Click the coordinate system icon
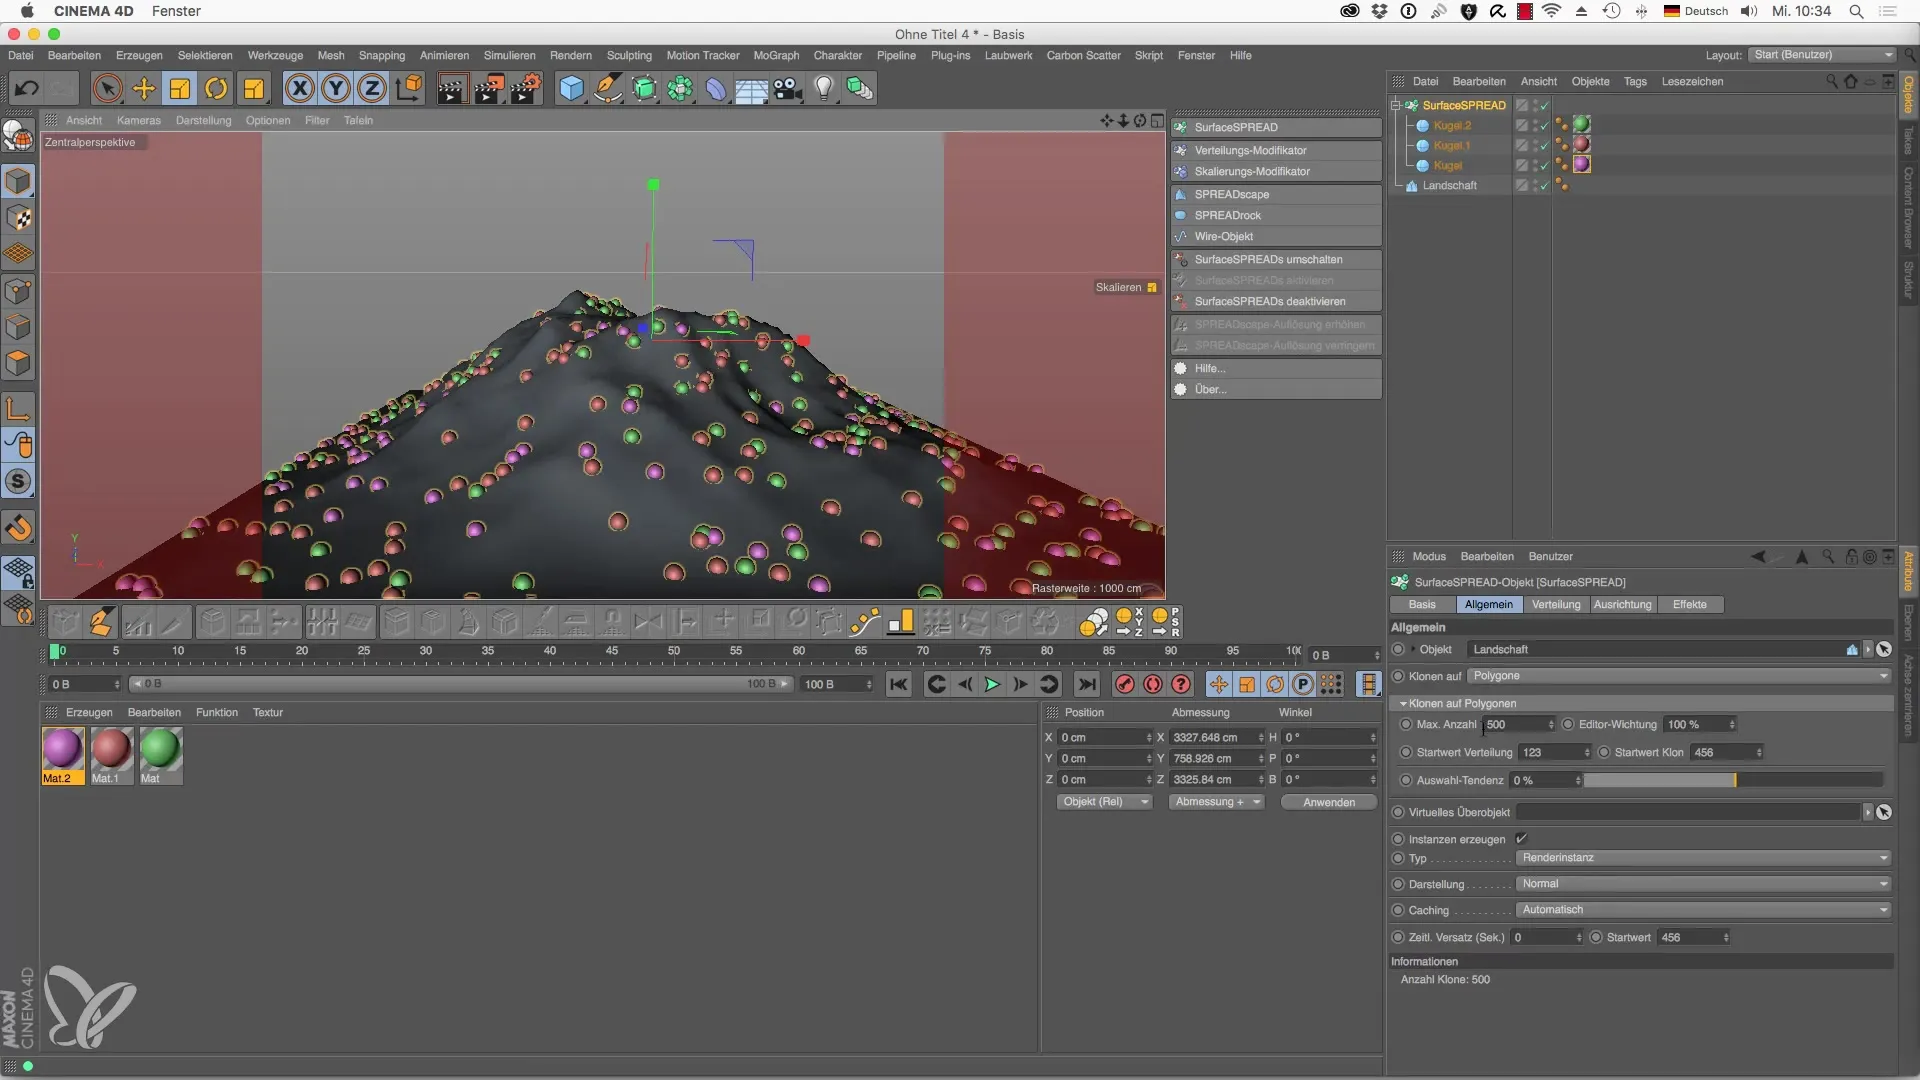1920x1080 pixels. coord(409,88)
